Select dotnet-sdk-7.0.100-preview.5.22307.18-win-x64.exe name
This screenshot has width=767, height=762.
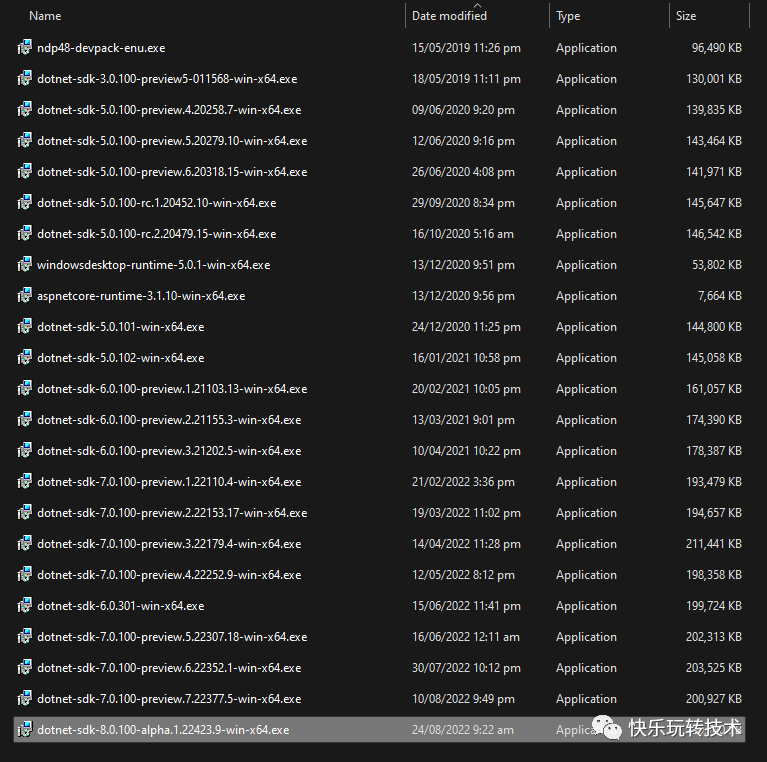pyautogui.click(x=172, y=637)
